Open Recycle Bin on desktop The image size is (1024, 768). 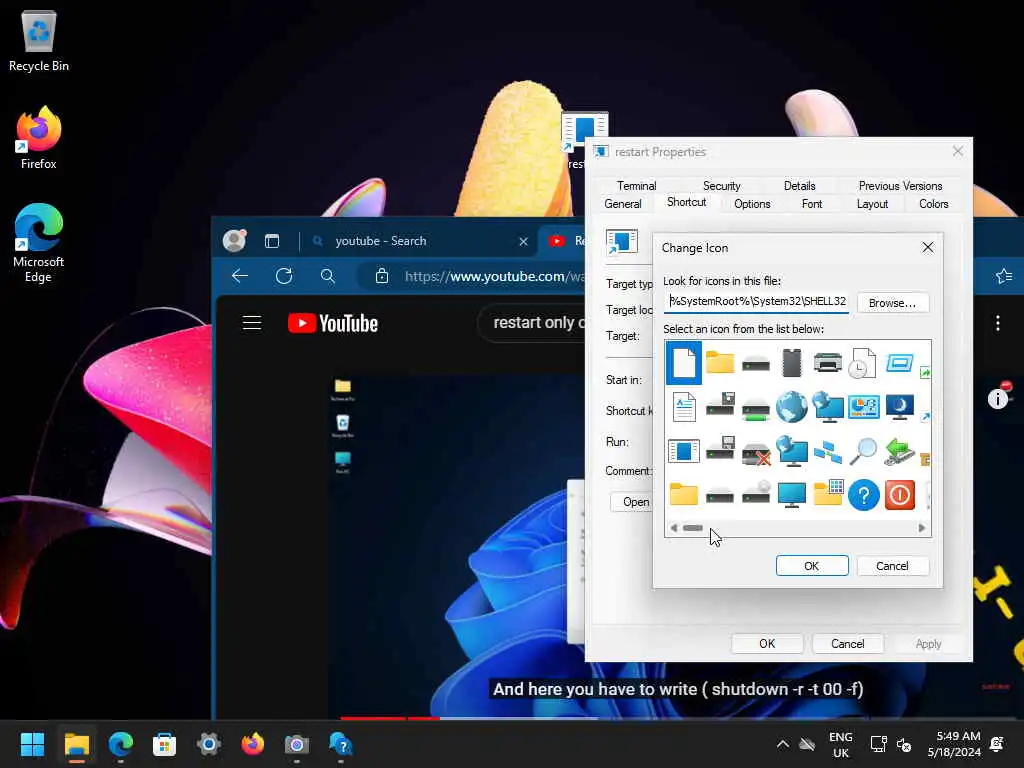(x=39, y=40)
